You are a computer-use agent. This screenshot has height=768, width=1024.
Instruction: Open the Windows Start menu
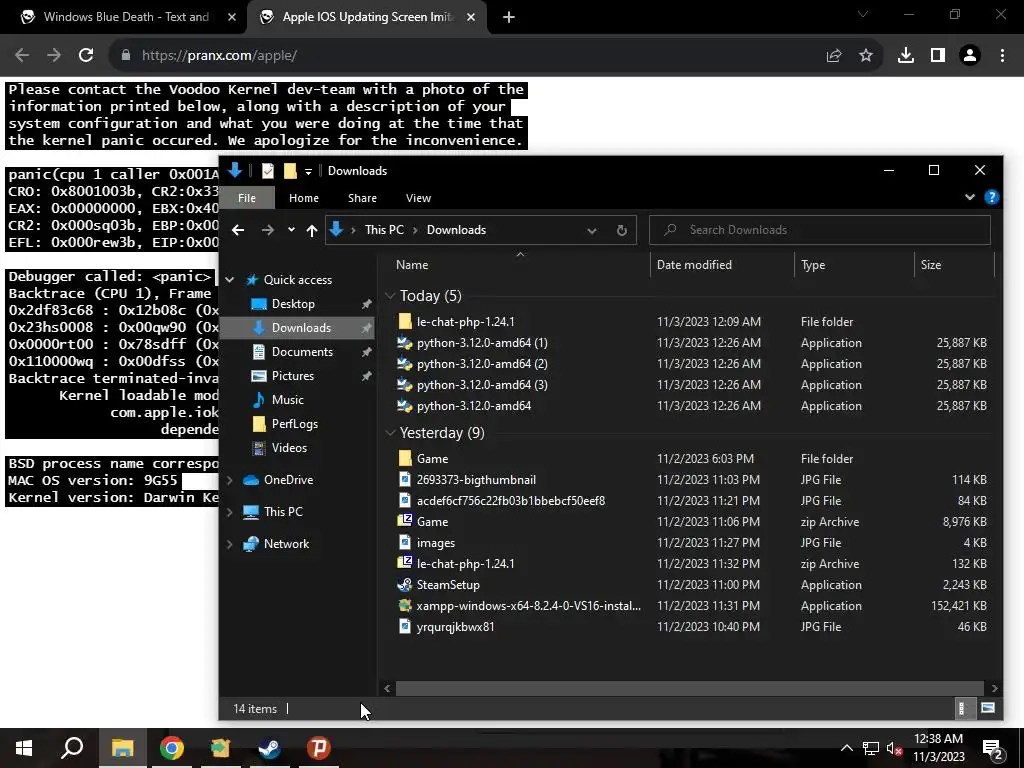pyautogui.click(x=24, y=748)
